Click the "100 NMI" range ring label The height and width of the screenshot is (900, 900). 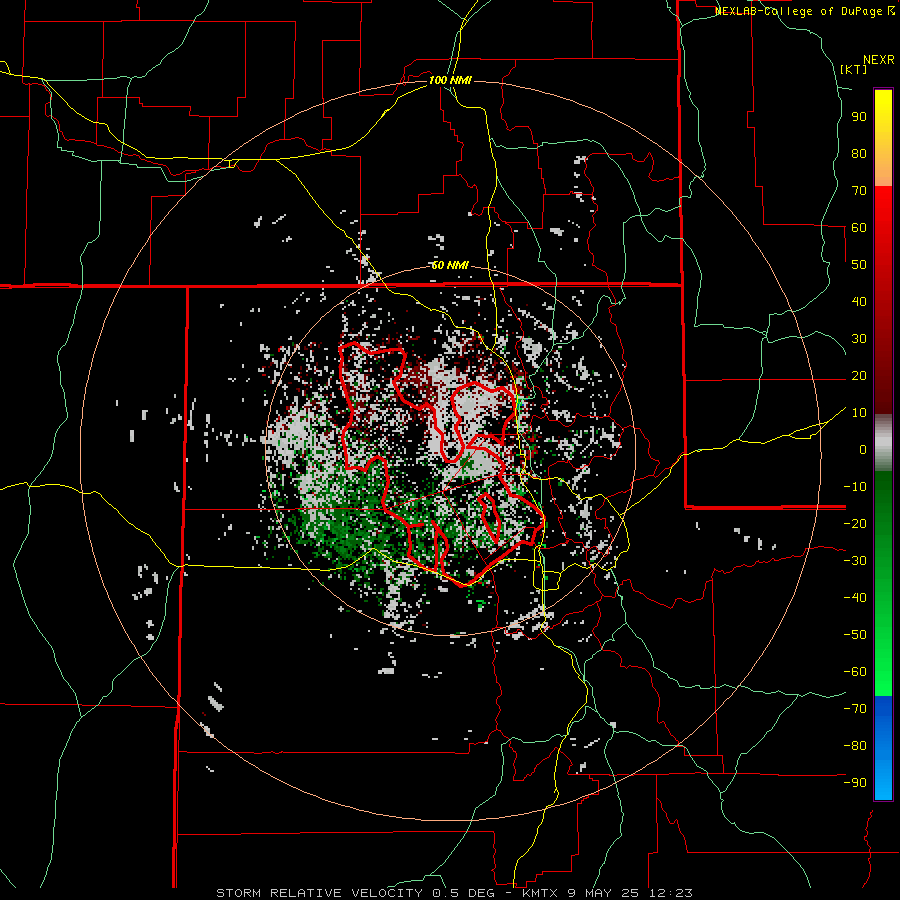click(x=450, y=80)
